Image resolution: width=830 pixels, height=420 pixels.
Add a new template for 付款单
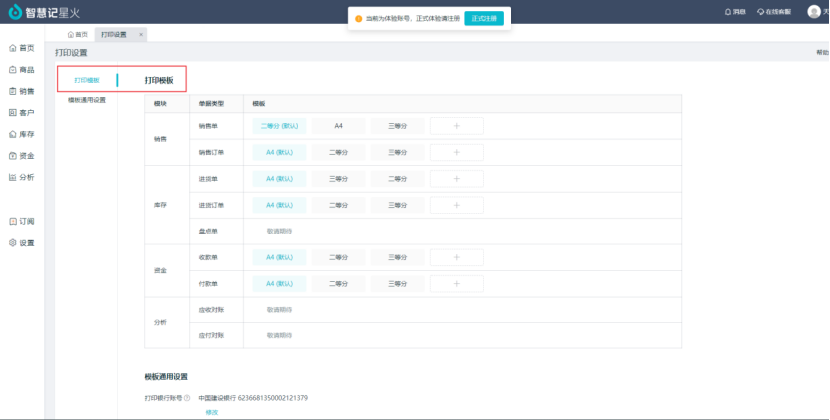tap(457, 284)
